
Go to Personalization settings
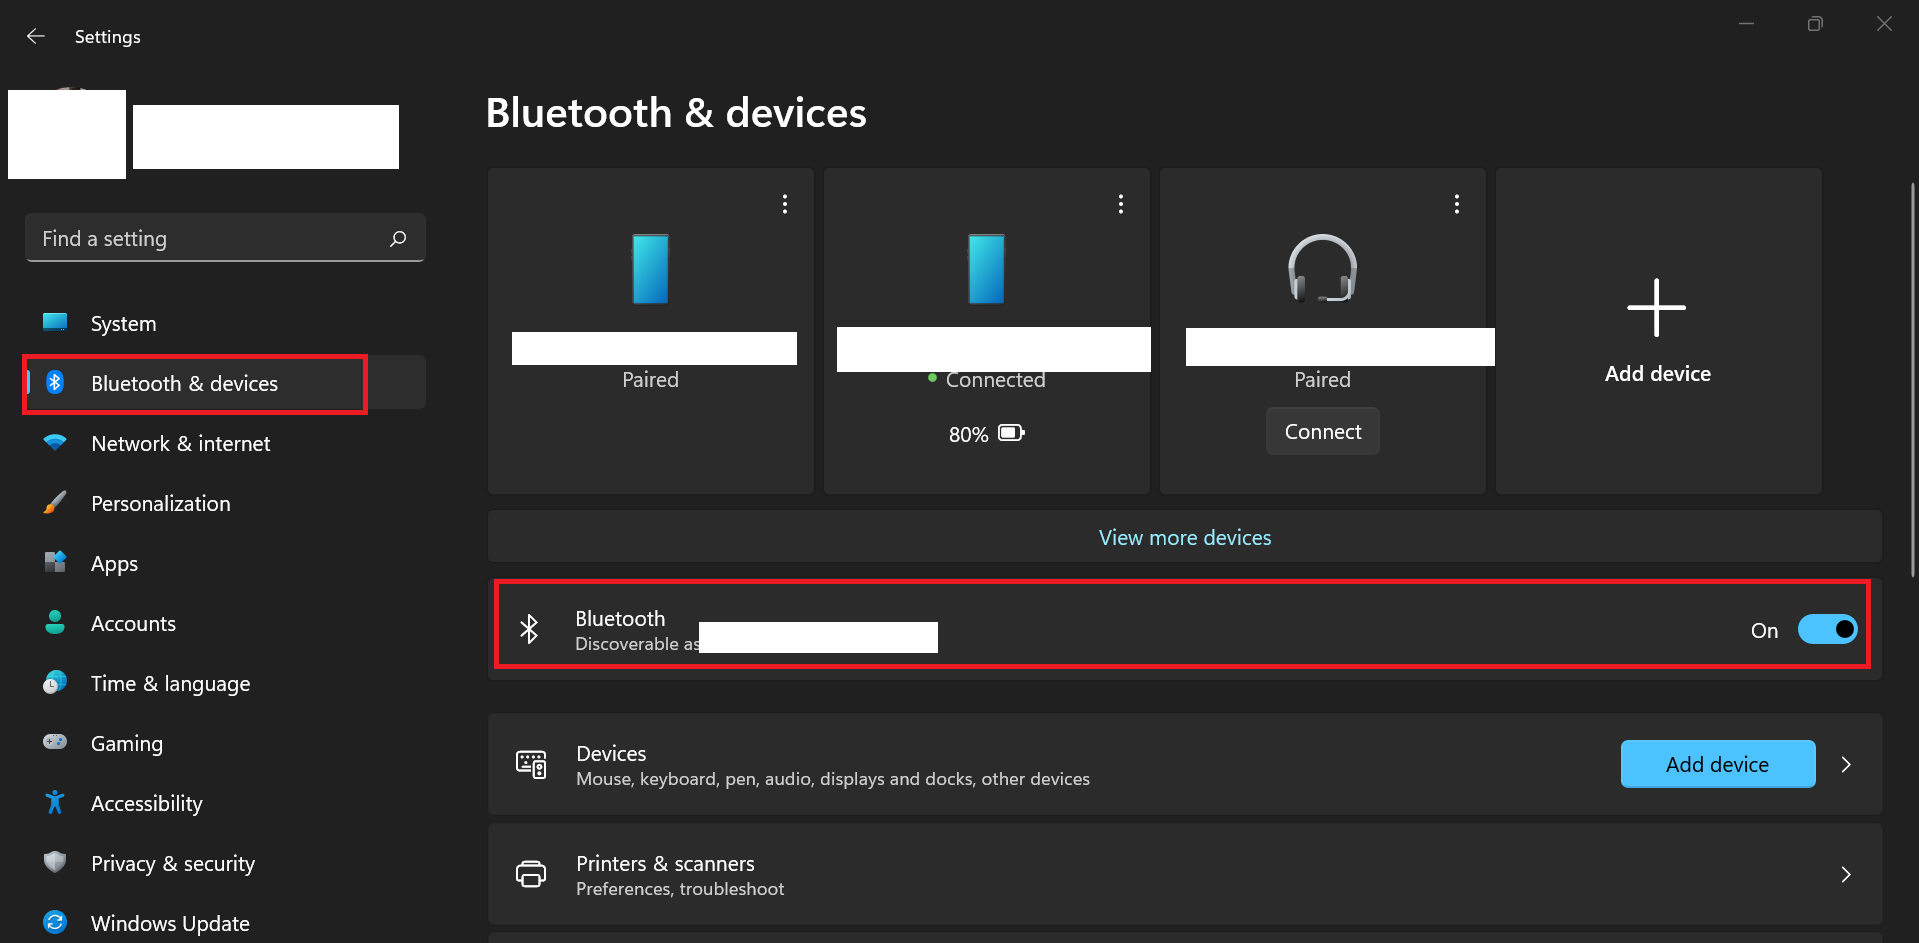[x=160, y=504]
